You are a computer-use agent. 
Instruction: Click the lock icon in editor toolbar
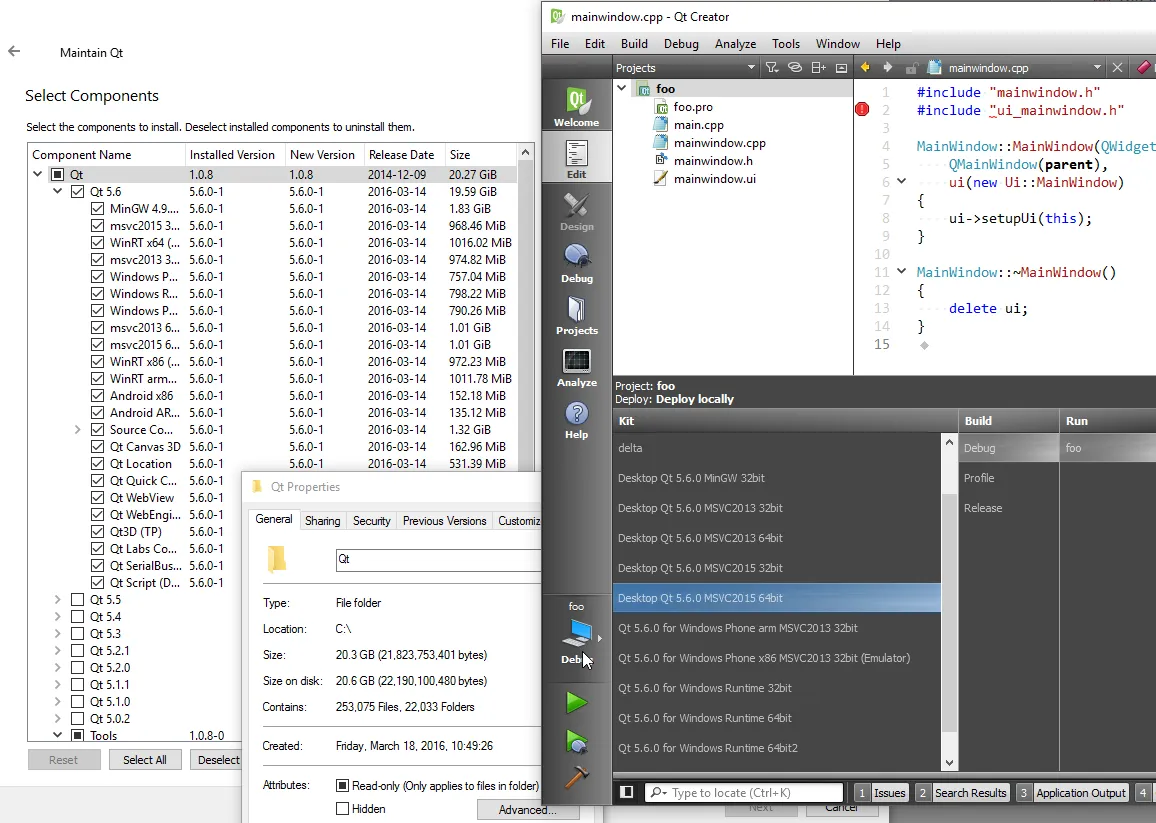tap(911, 68)
